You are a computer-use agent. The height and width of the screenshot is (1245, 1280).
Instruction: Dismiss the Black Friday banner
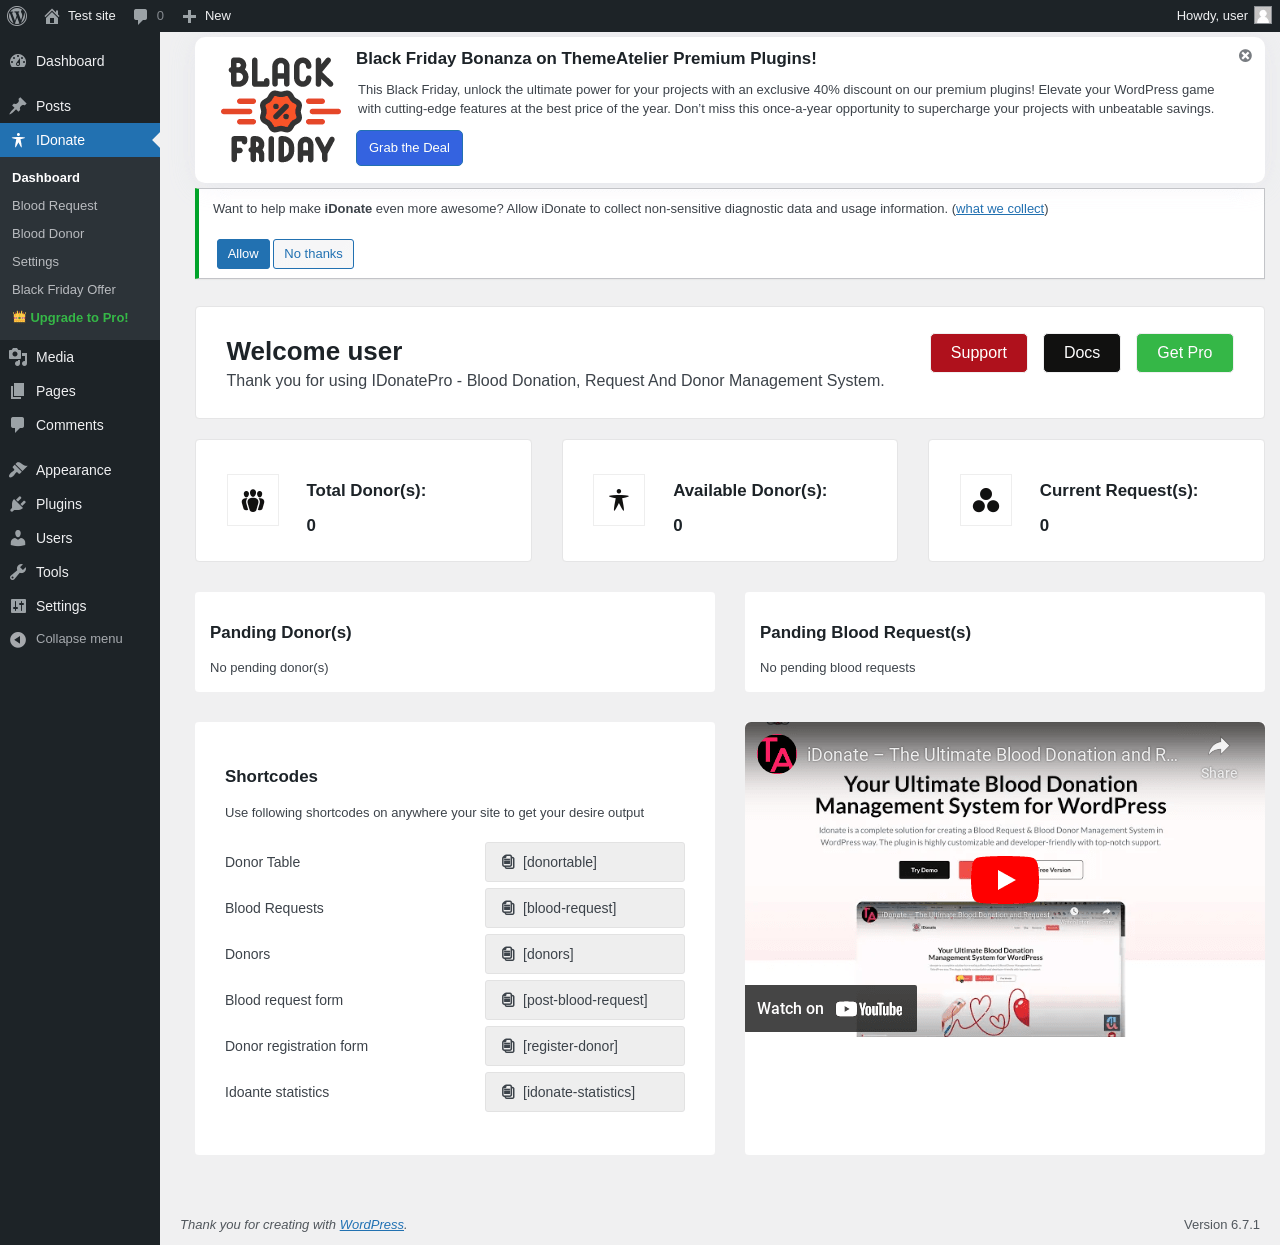(1245, 56)
